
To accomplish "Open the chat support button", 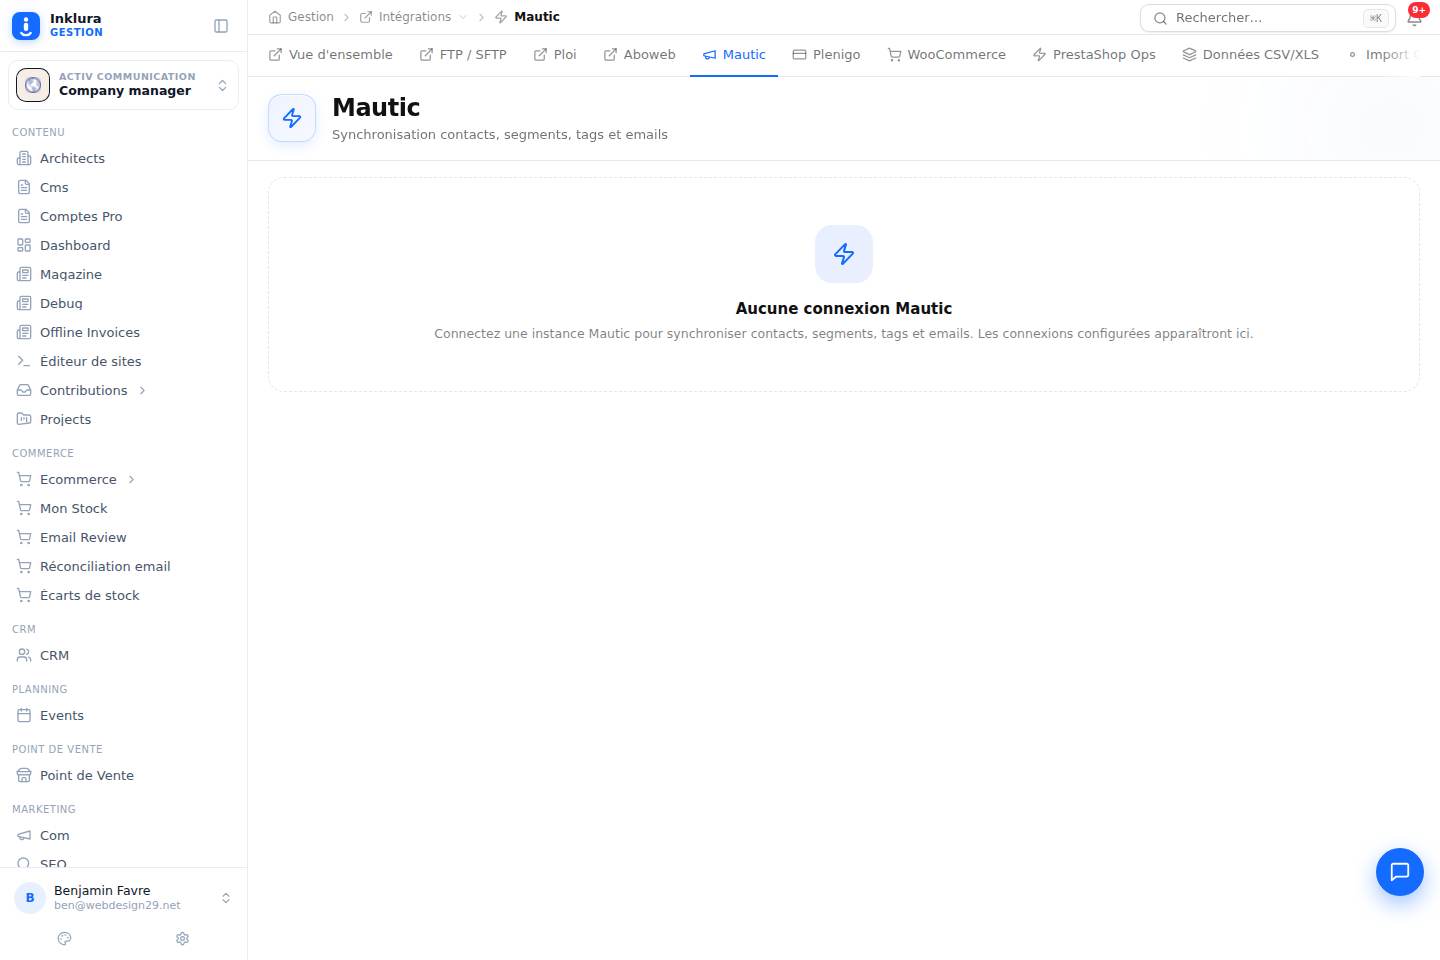I will coord(1400,872).
